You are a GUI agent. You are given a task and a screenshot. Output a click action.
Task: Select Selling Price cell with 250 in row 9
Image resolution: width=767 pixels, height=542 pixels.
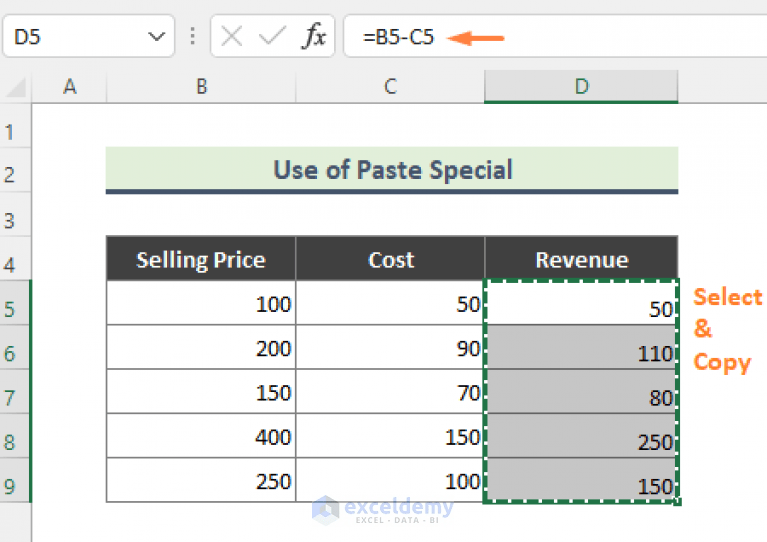[201, 480]
